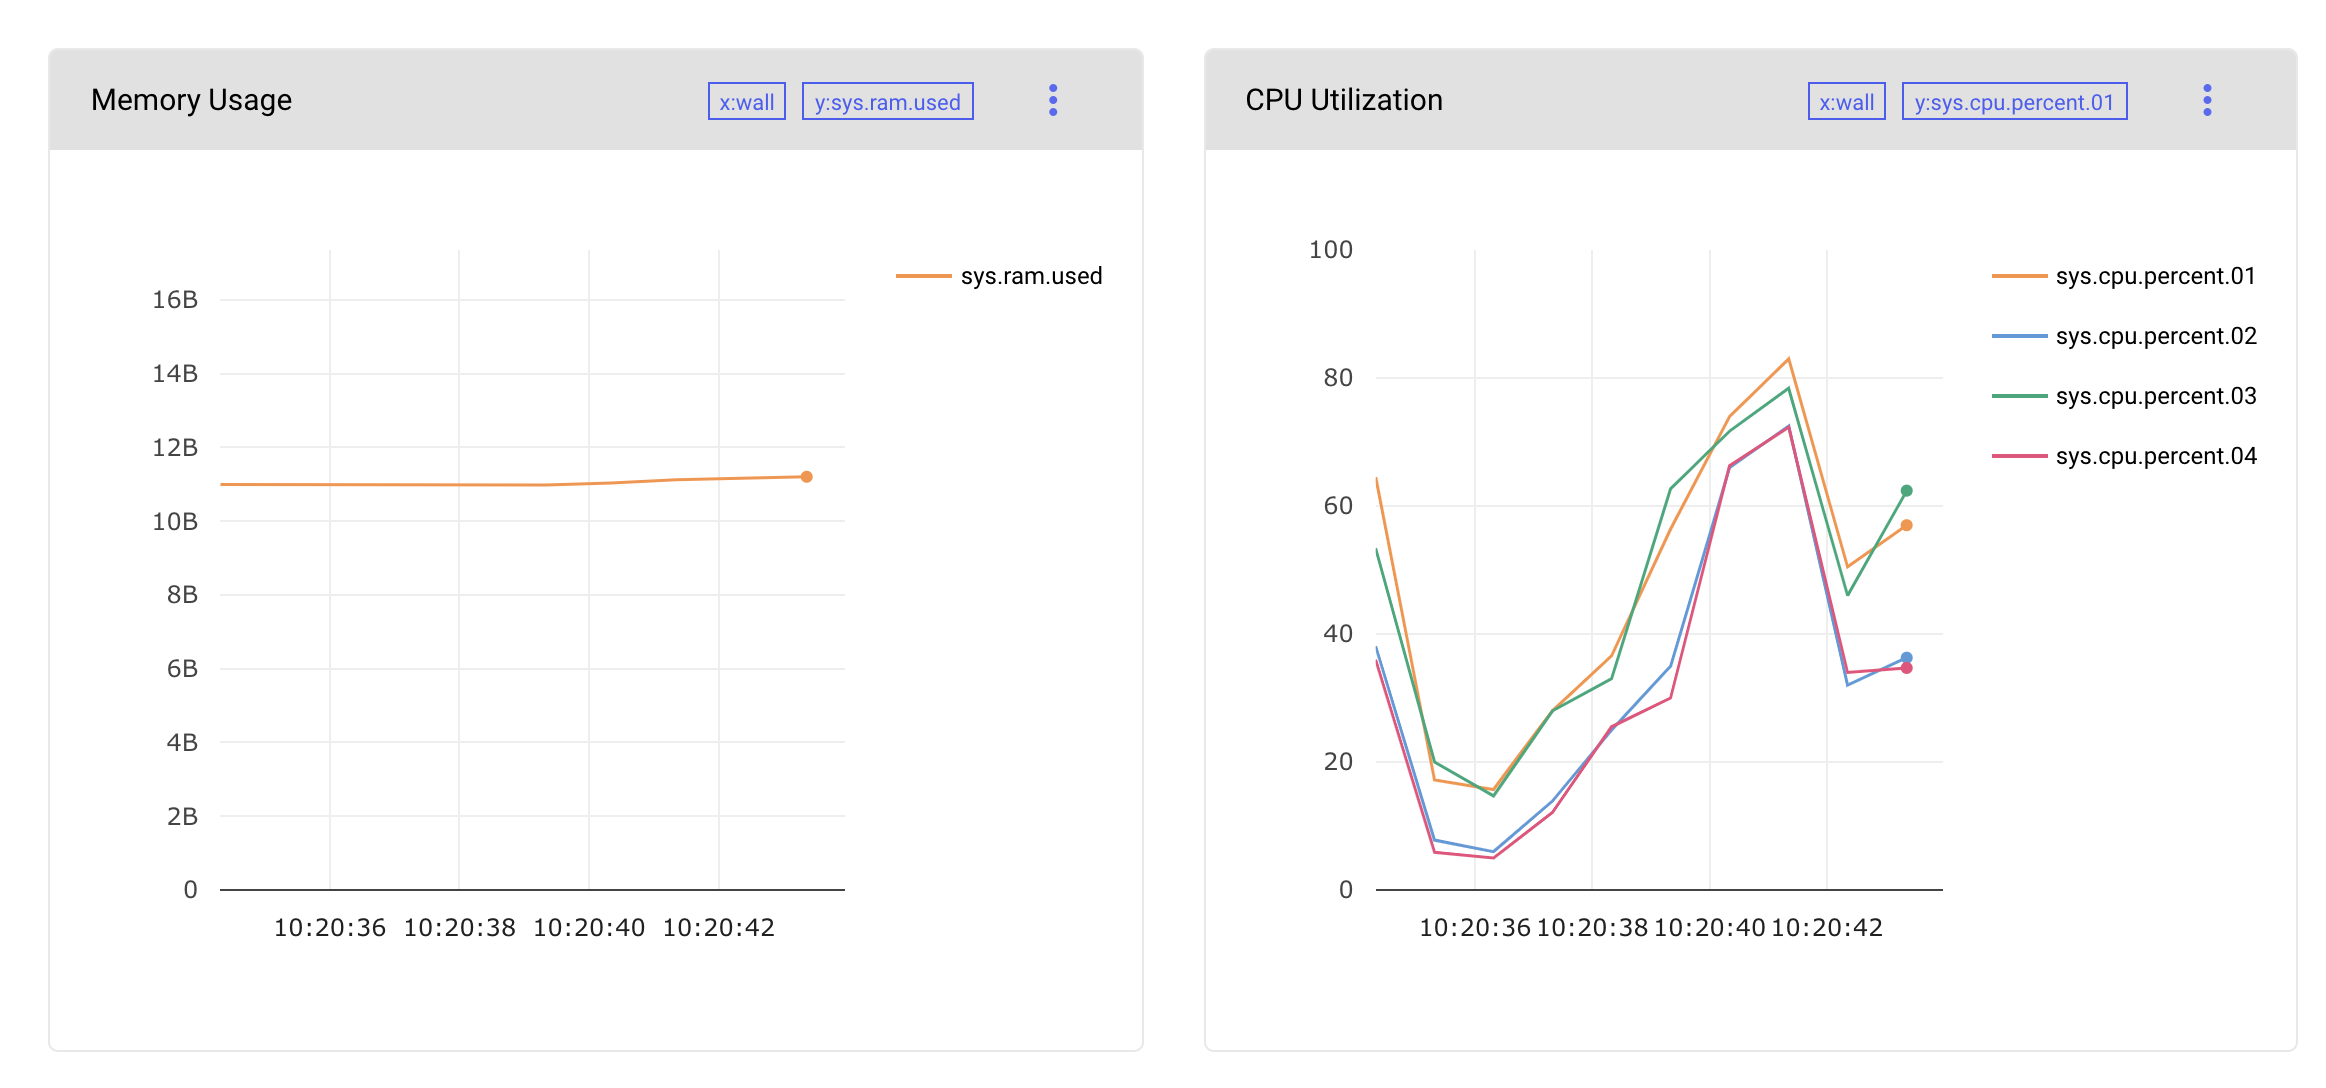Click the green end point of the sys.cpu.percent.03 line
The width and height of the screenshot is (2326, 1088).
click(1906, 491)
